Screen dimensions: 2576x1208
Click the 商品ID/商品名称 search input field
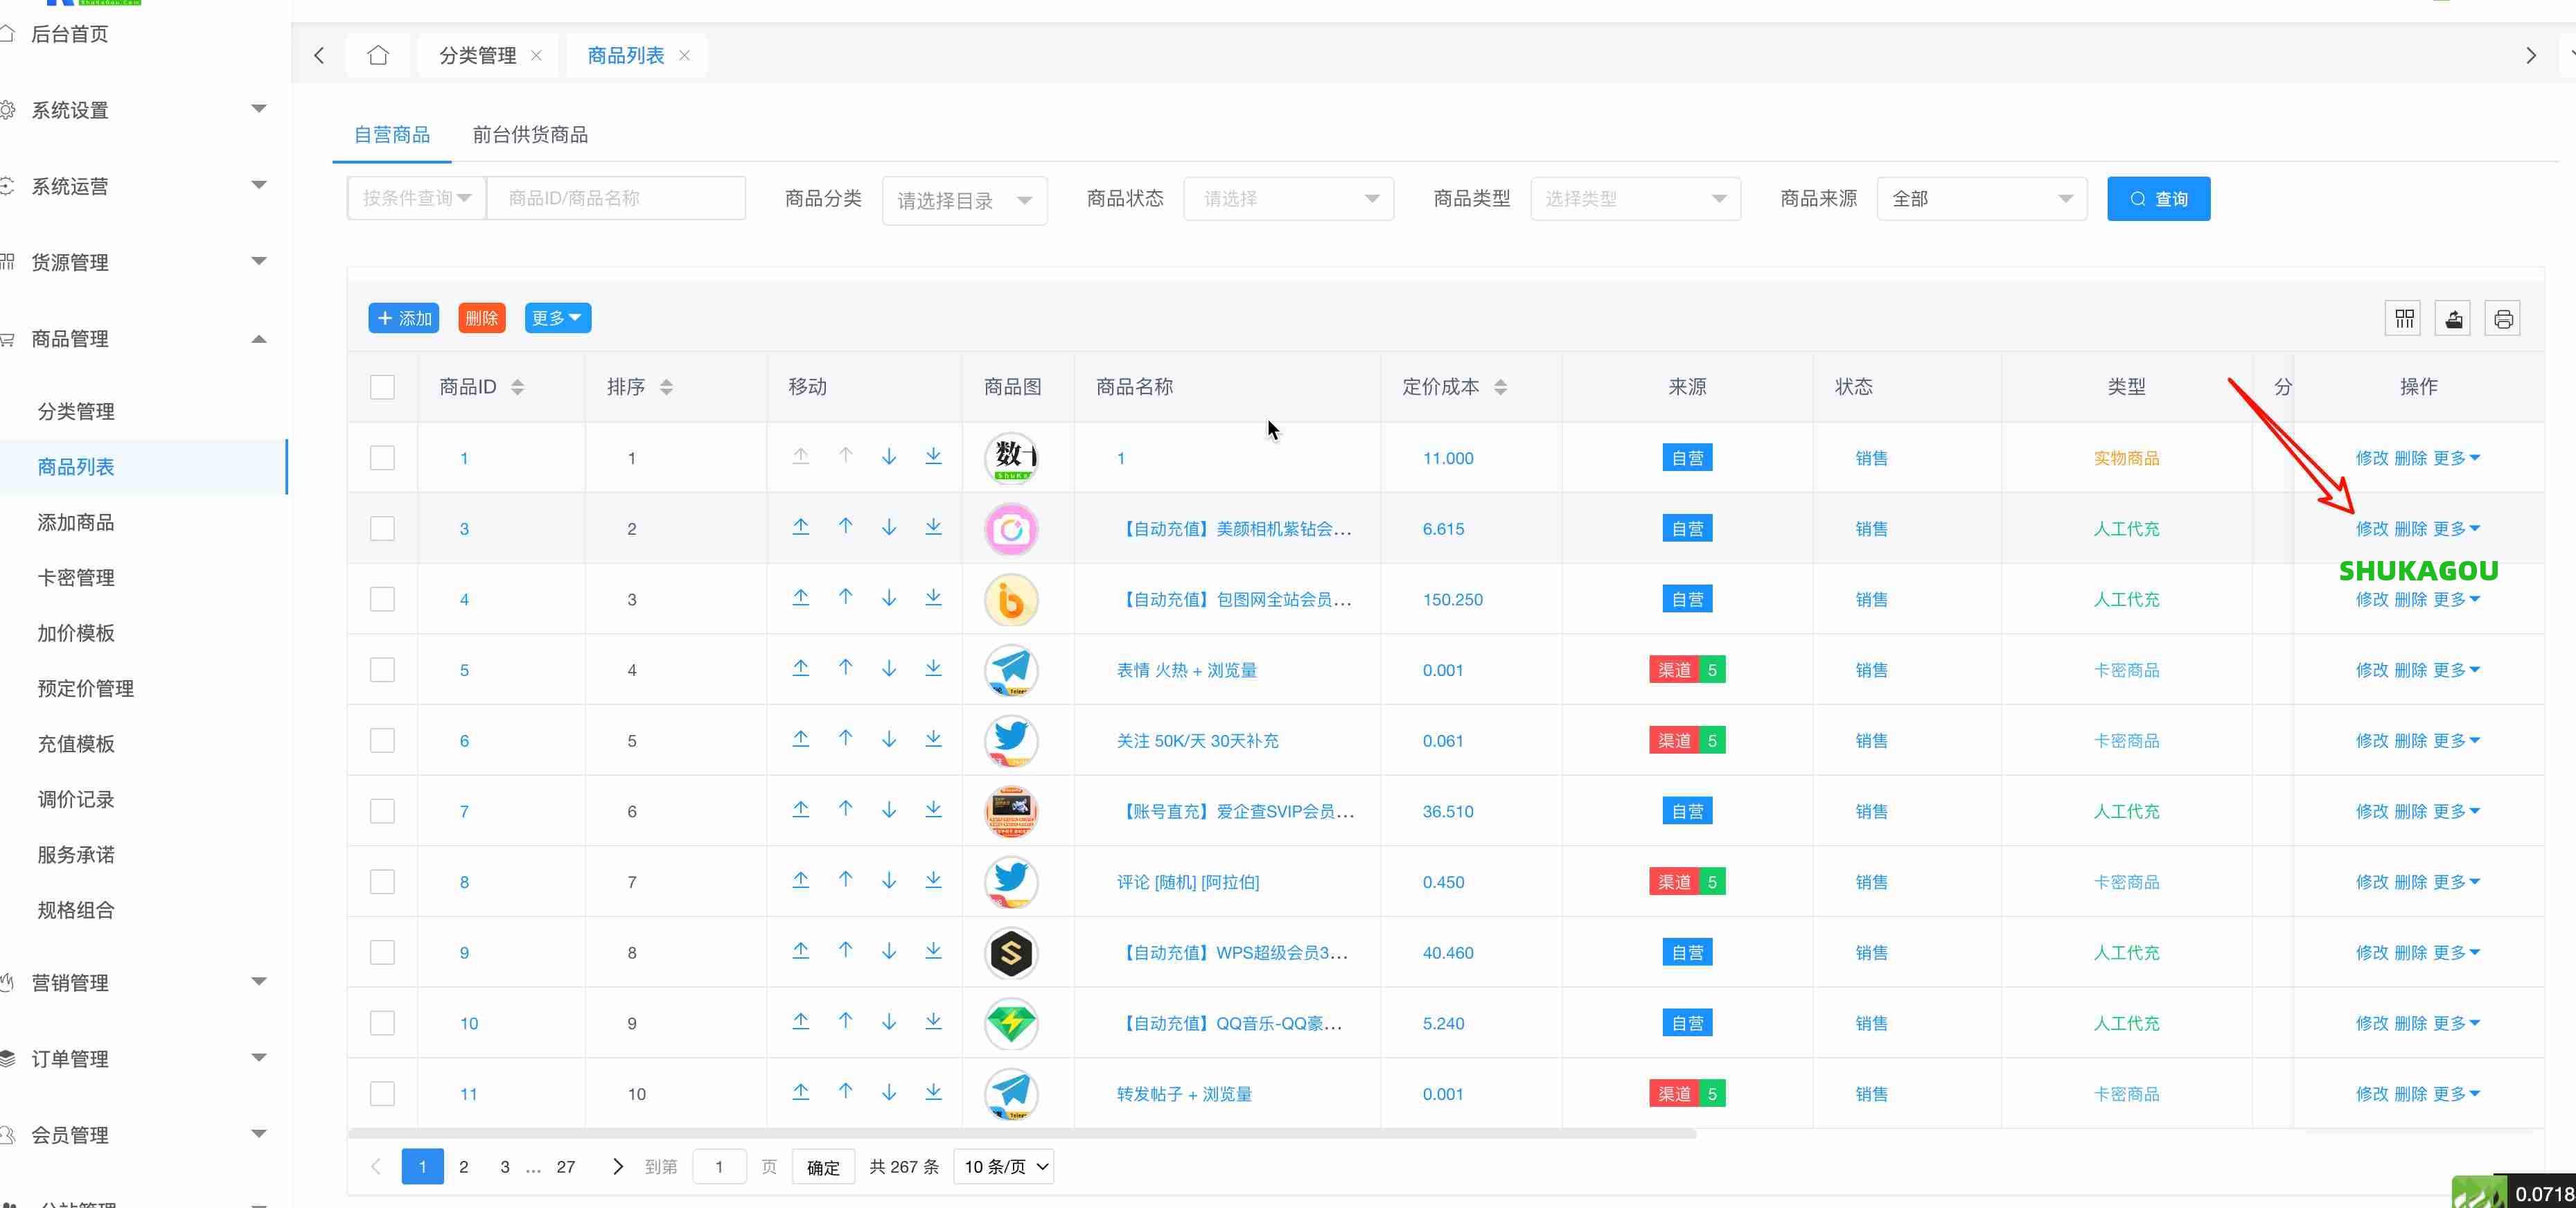(616, 198)
